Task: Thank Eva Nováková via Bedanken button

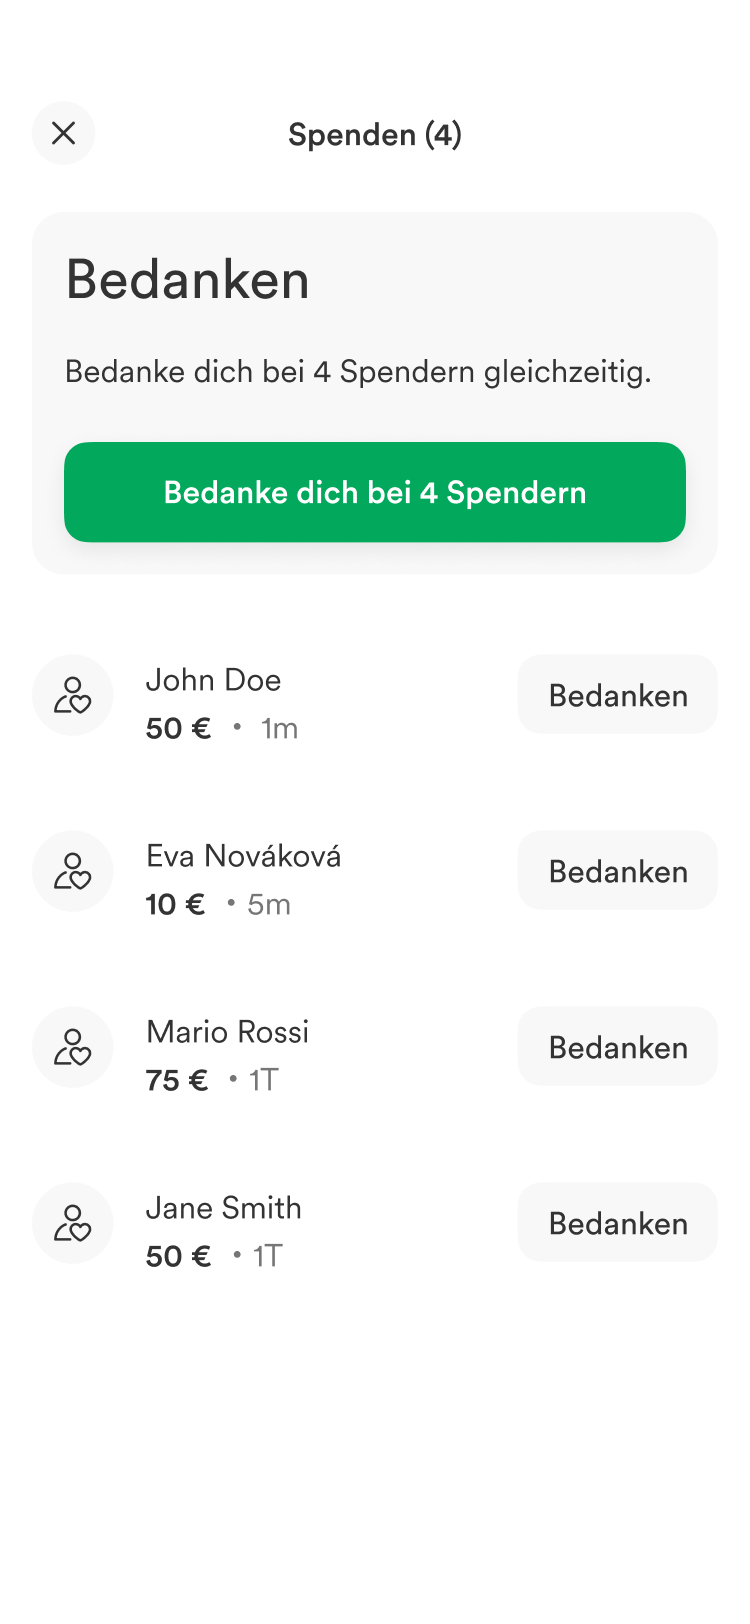Action: [x=617, y=871]
